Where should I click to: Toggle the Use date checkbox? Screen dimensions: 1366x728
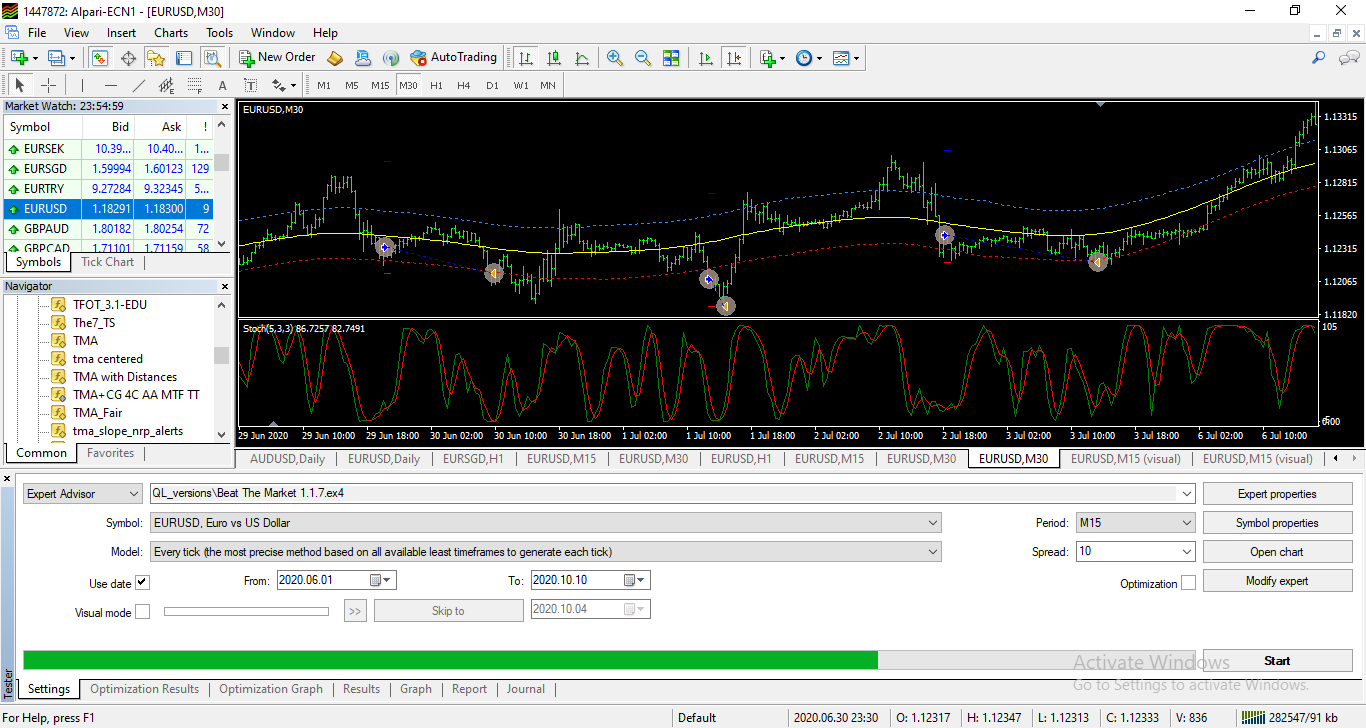(142, 583)
